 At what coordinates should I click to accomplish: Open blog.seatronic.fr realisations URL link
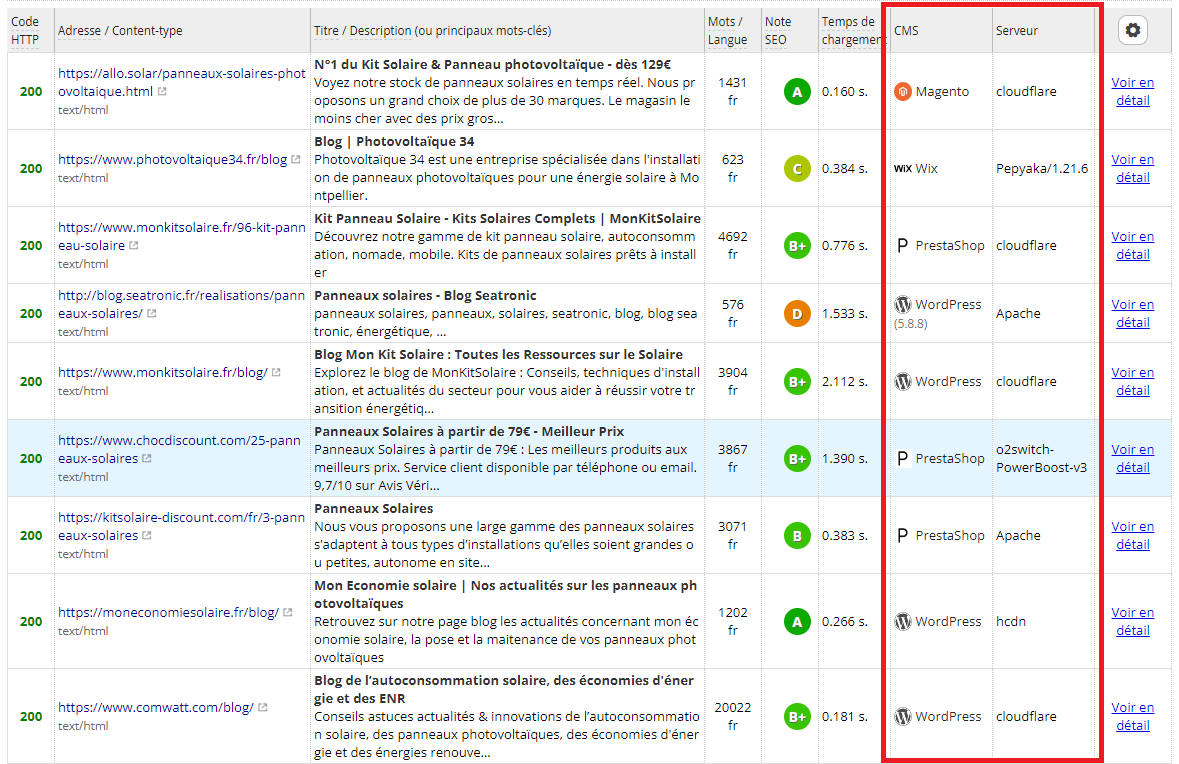click(x=181, y=305)
